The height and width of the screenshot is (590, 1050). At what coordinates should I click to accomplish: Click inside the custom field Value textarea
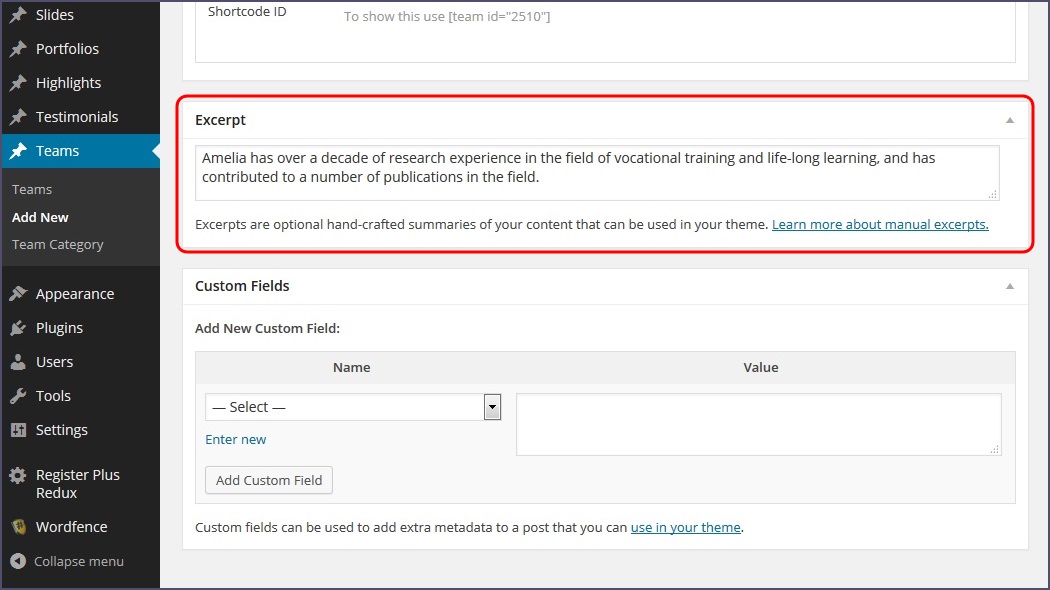(x=758, y=424)
